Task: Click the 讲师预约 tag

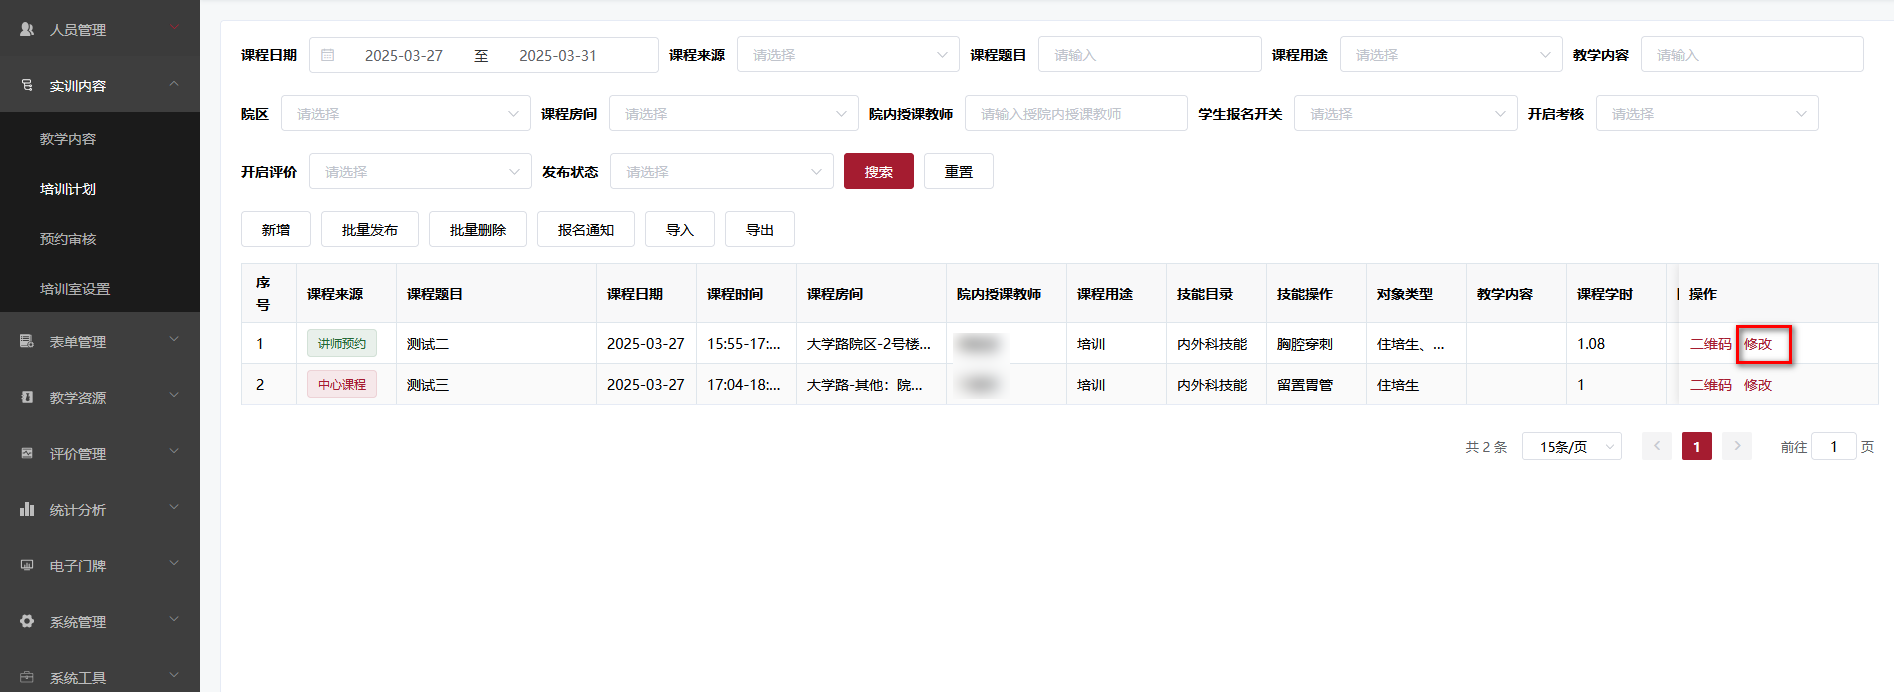Action: point(342,344)
